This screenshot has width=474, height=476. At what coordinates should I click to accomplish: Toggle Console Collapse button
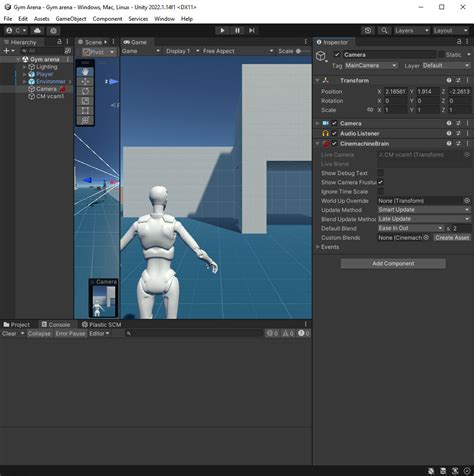click(39, 333)
